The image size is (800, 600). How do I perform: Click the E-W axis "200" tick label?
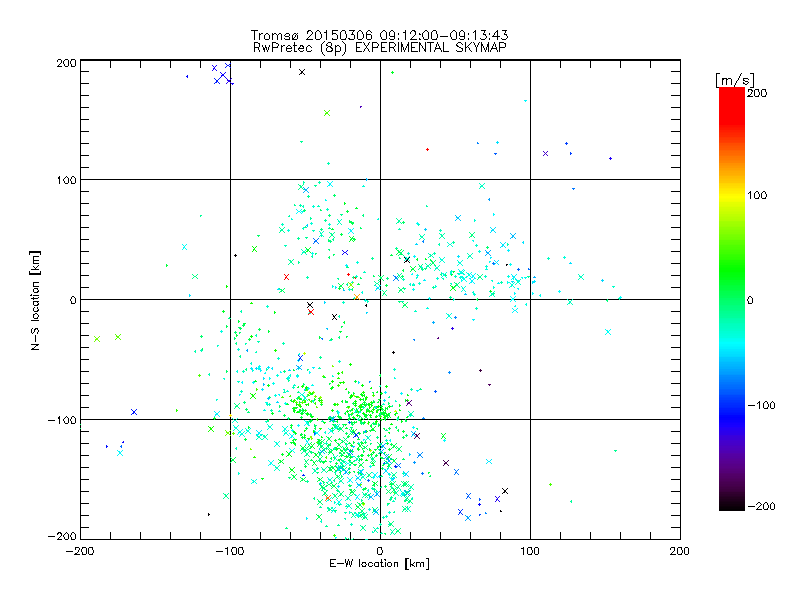pos(680,551)
